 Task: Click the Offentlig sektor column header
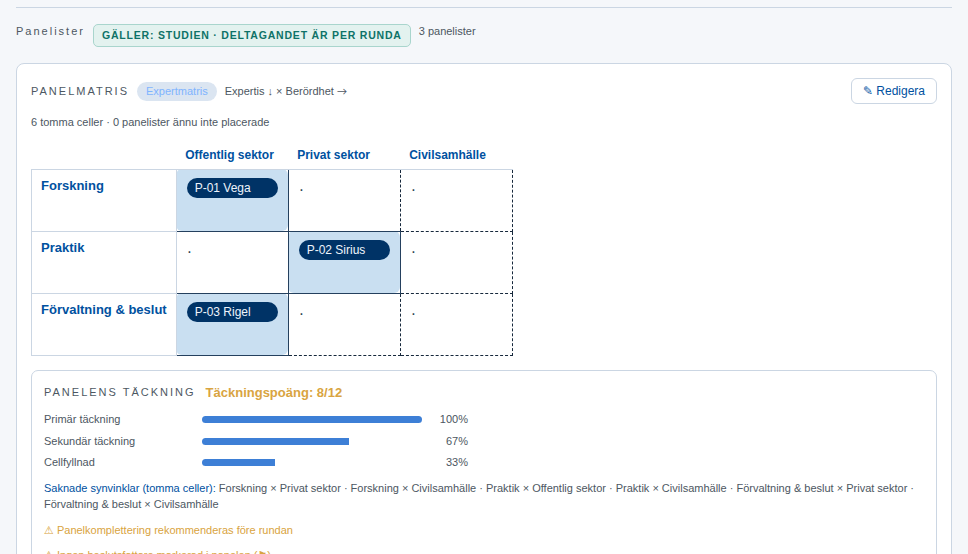coord(230,155)
